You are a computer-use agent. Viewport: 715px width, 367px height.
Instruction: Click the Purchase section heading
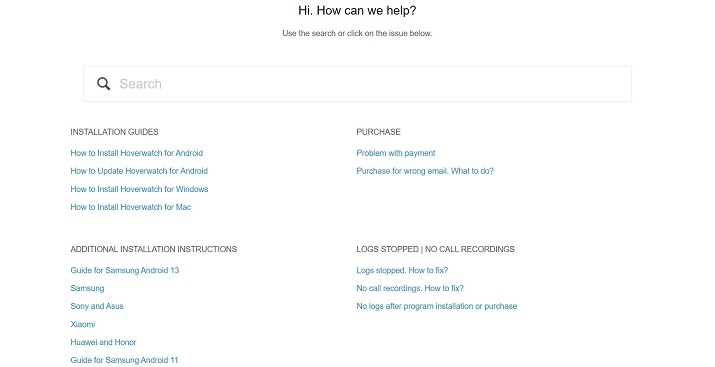point(378,132)
